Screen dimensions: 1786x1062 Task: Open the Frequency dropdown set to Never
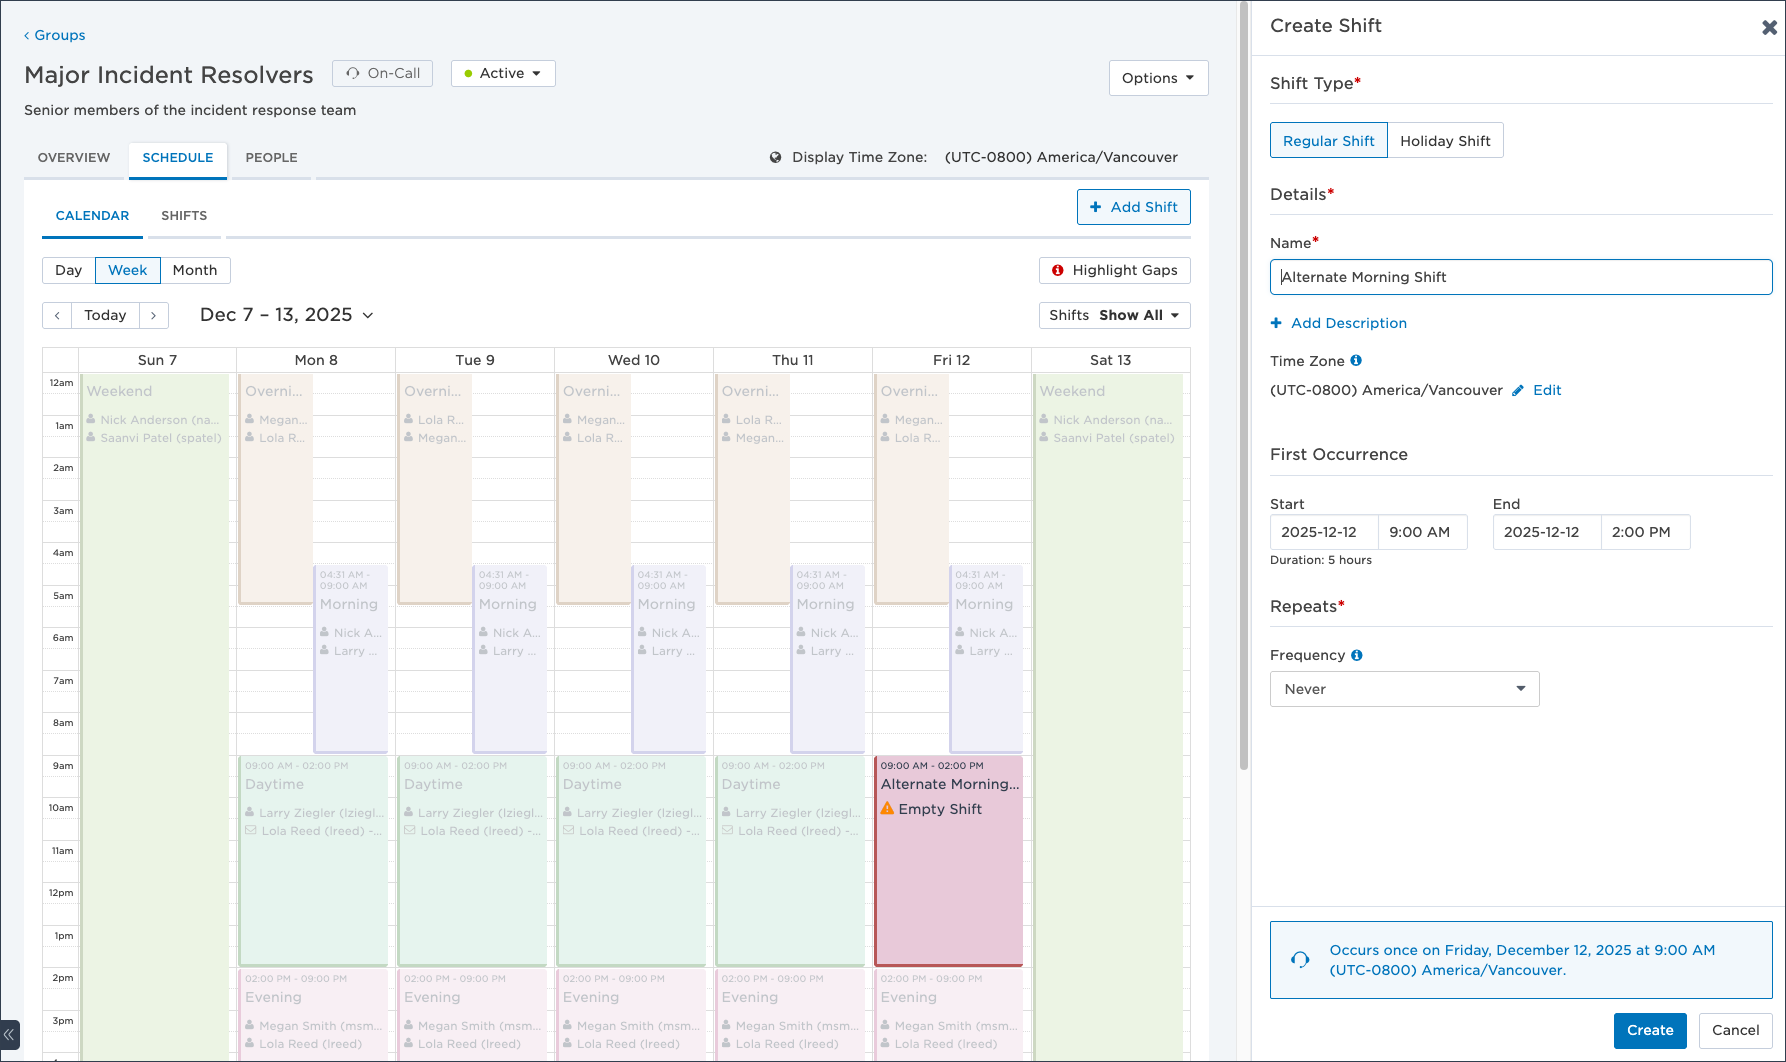coord(1403,689)
